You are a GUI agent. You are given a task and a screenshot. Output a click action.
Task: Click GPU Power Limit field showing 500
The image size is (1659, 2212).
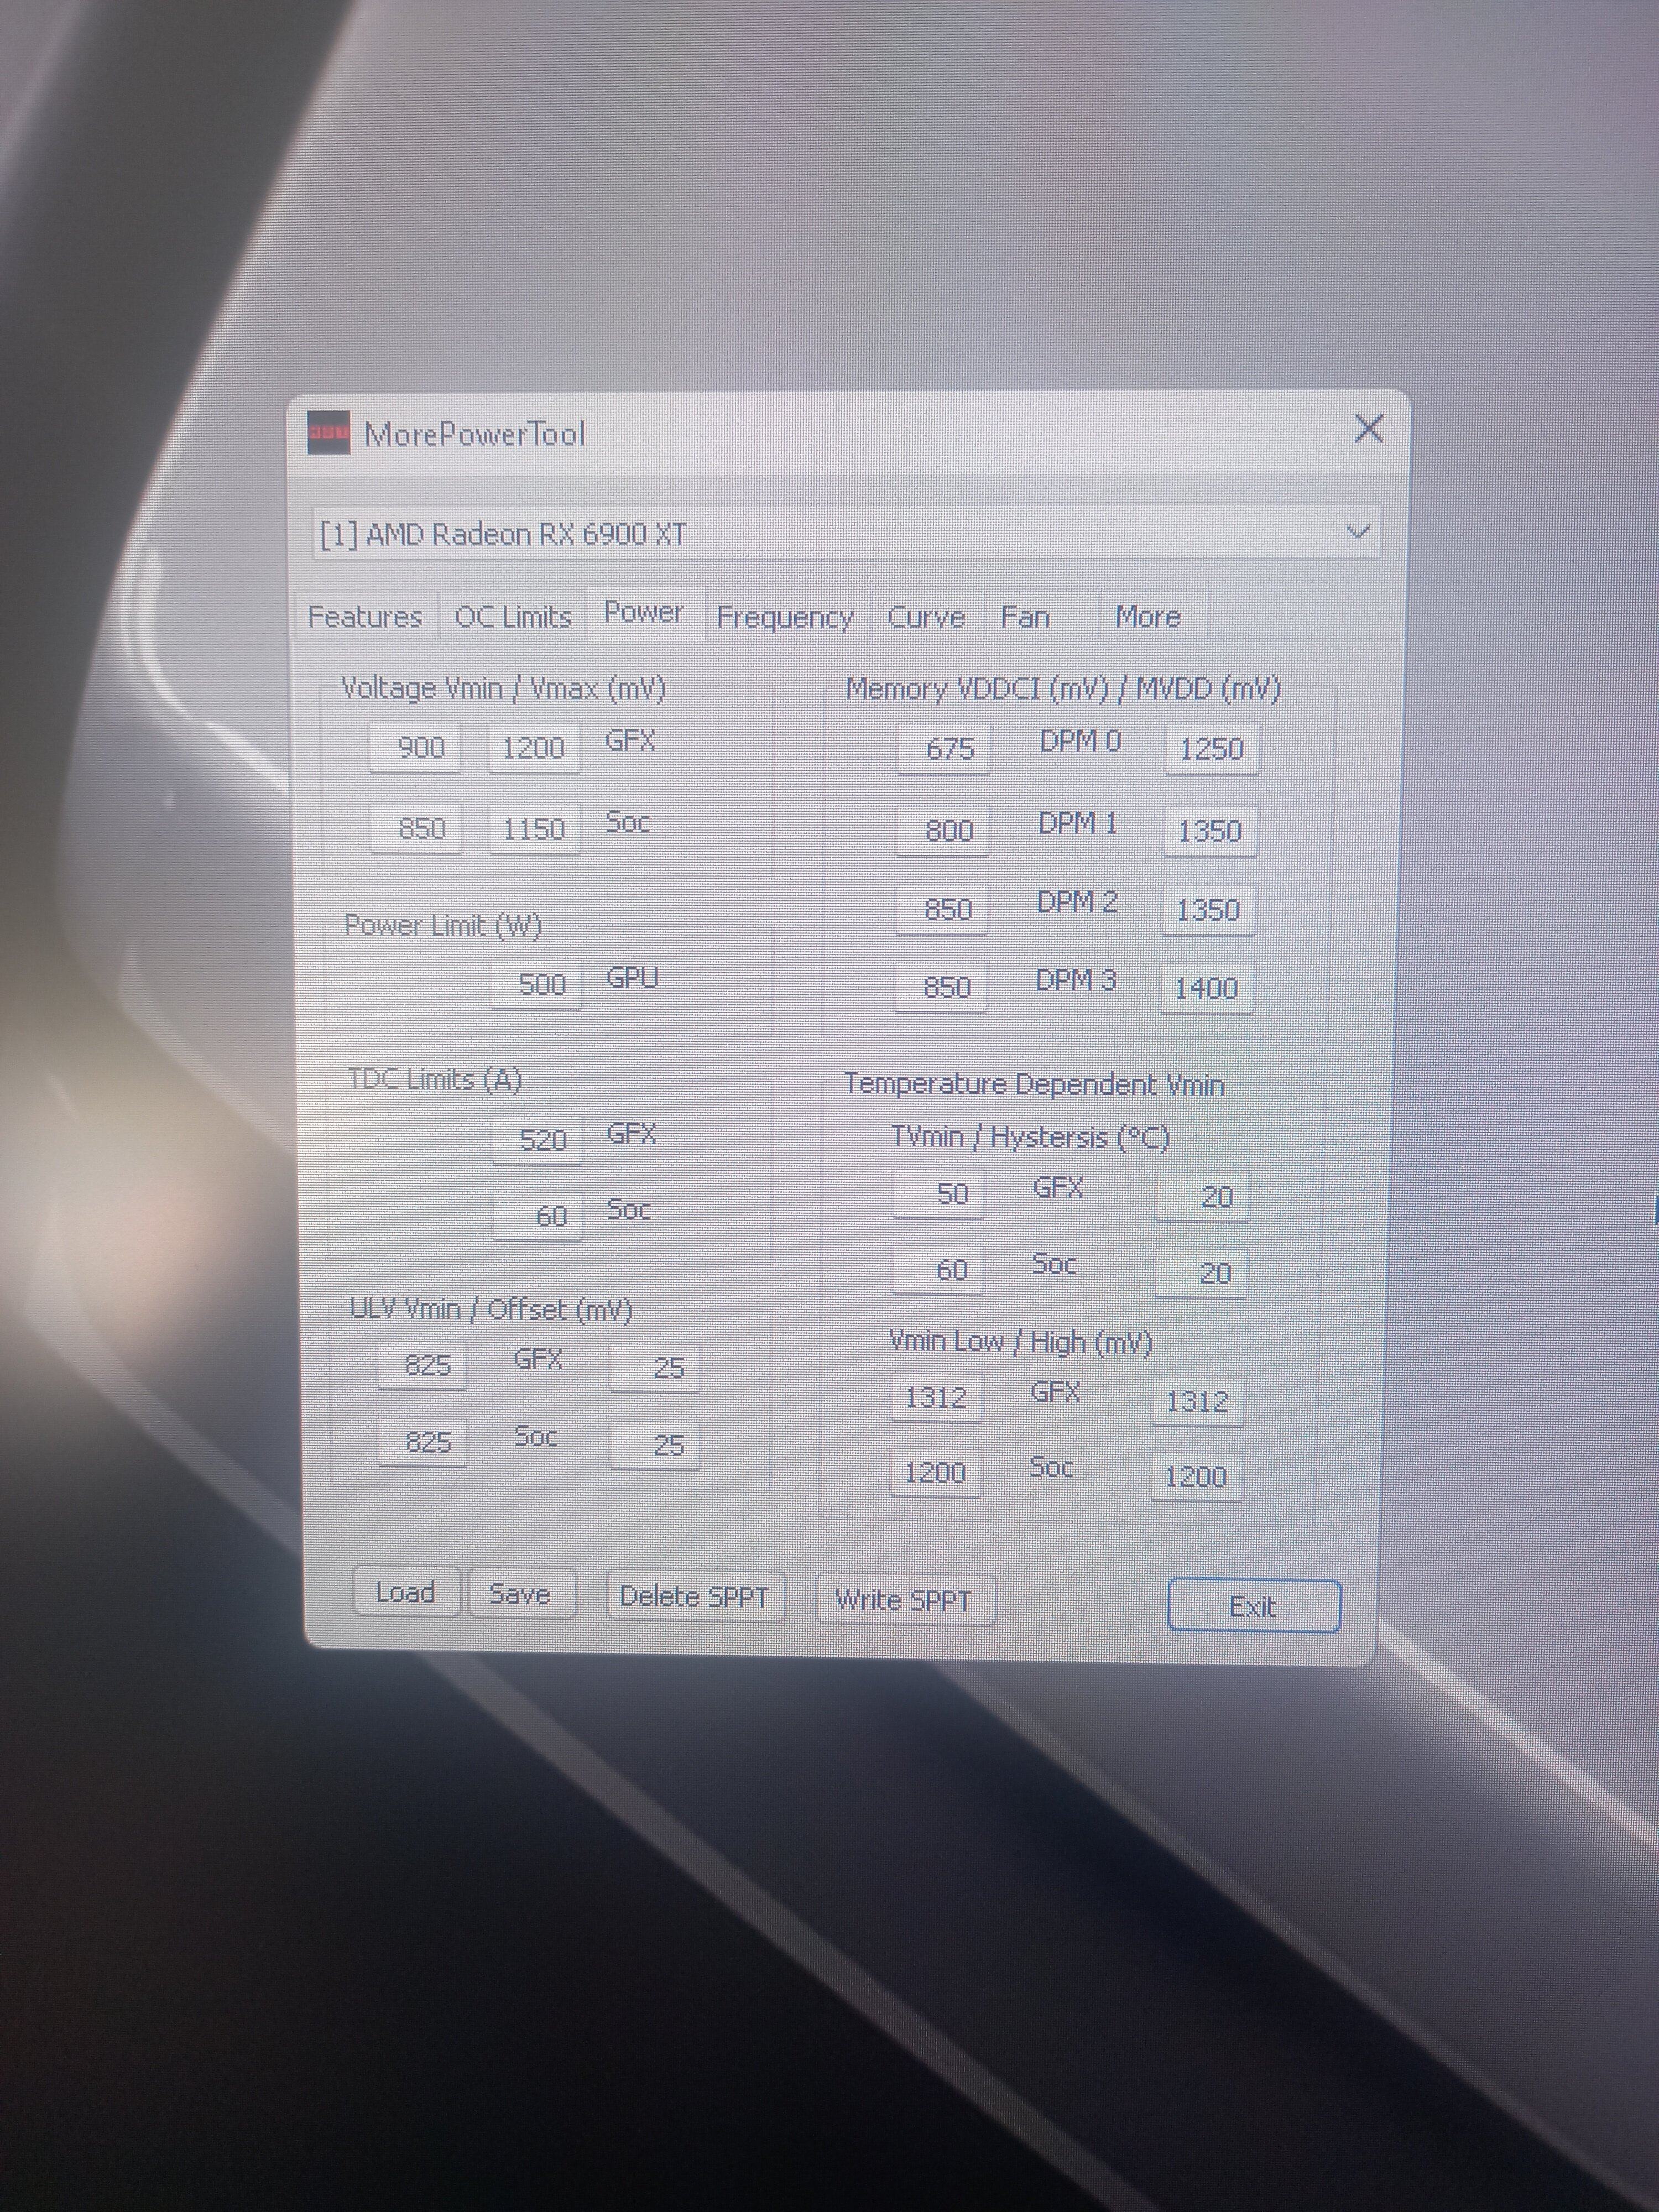(x=536, y=985)
